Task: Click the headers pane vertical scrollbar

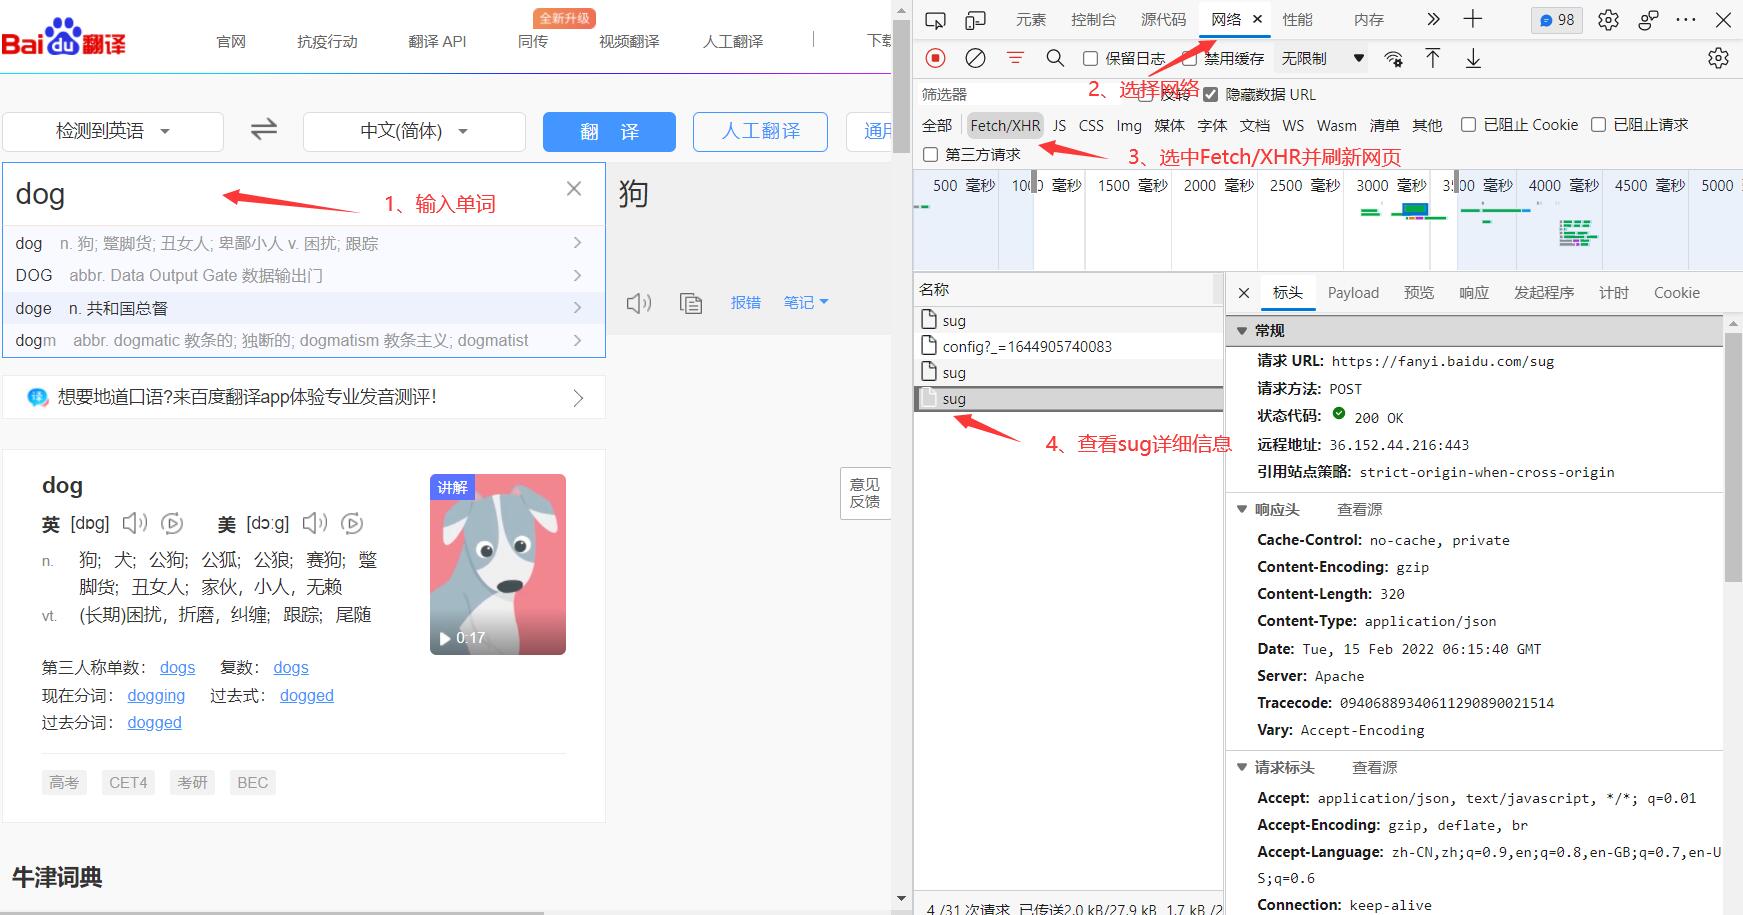Action: coord(1733,457)
